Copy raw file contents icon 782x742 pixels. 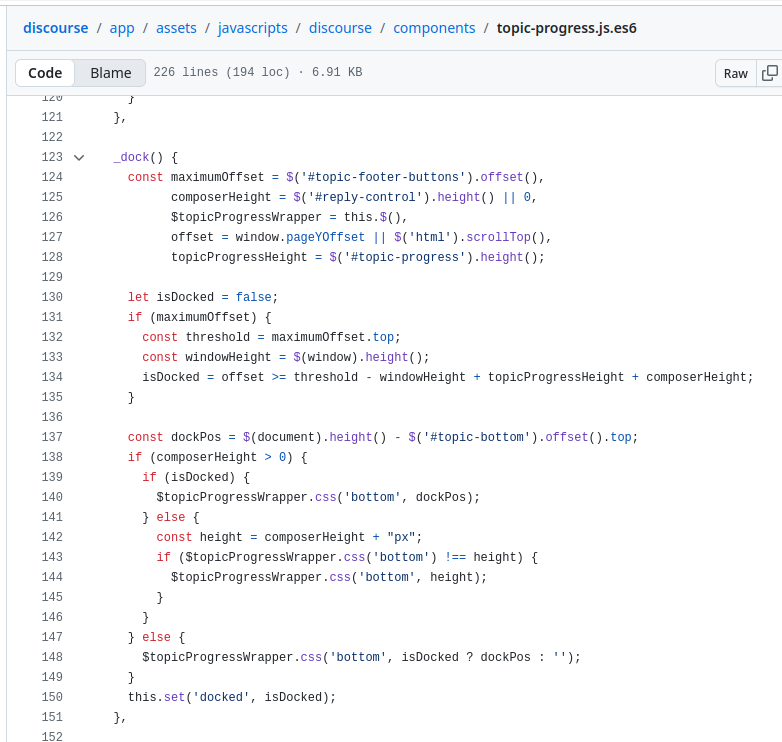769,73
